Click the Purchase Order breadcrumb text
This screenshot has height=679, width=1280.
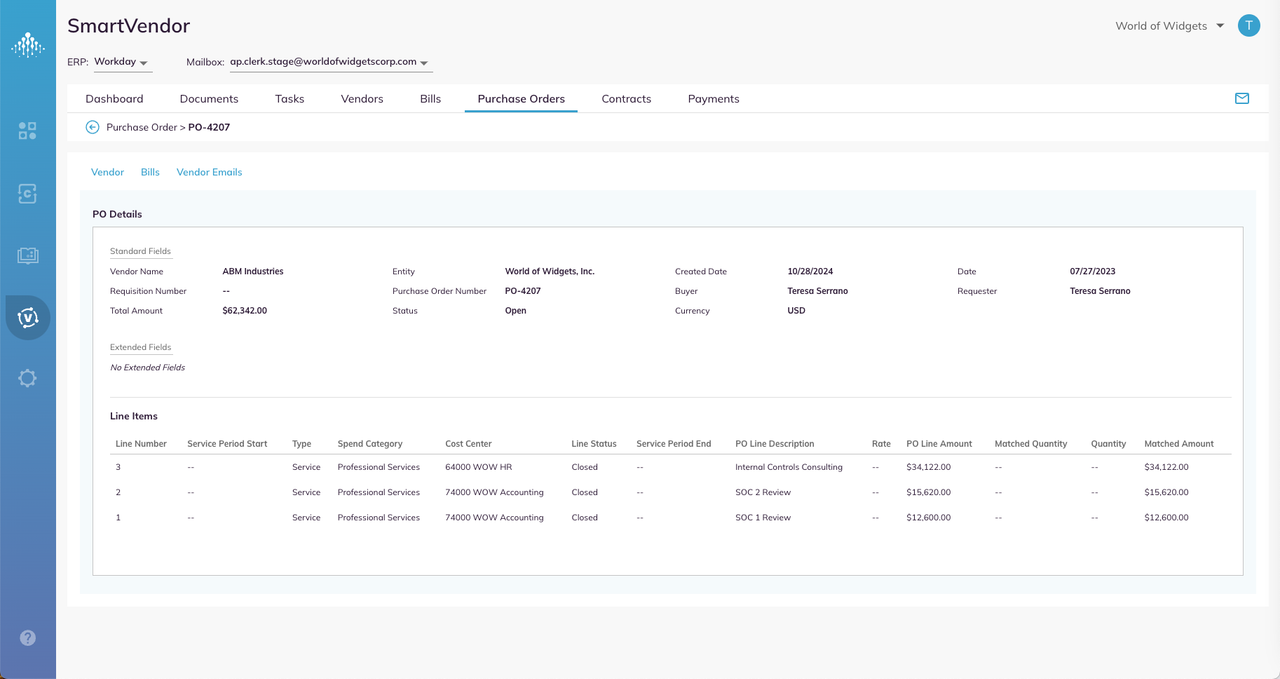[x=142, y=127]
